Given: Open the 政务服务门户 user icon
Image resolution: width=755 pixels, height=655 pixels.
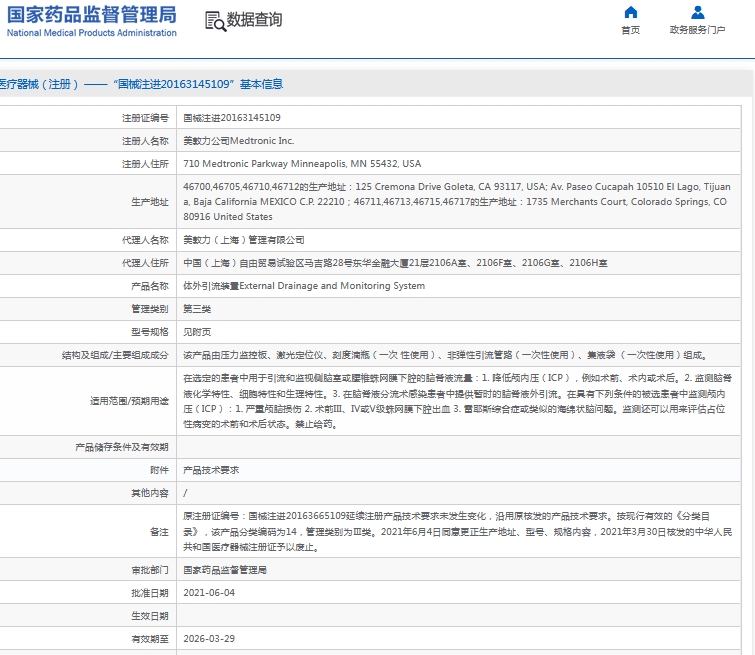Looking at the screenshot, I should pyautogui.click(x=697, y=12).
